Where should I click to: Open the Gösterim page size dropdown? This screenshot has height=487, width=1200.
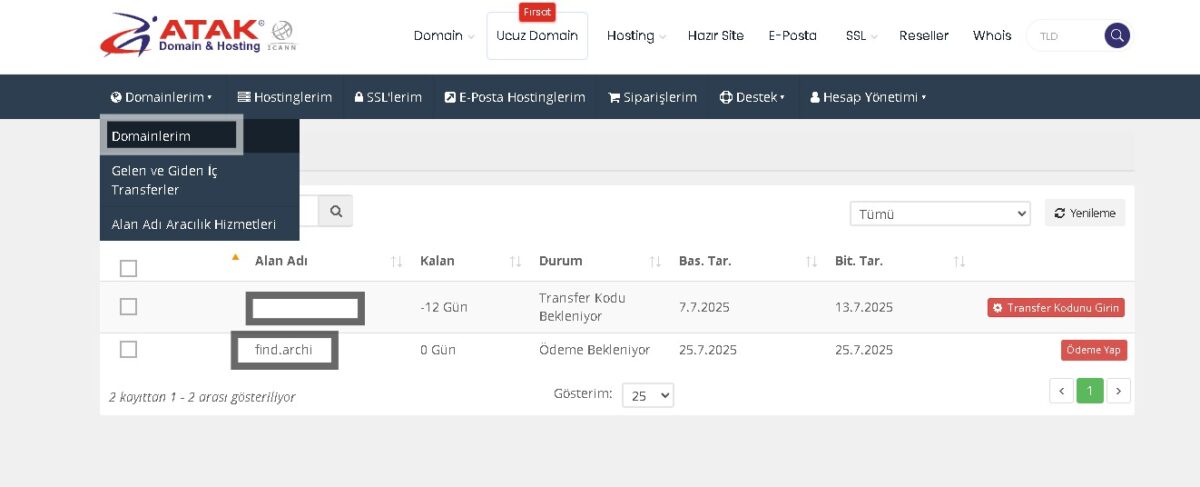(x=647, y=395)
